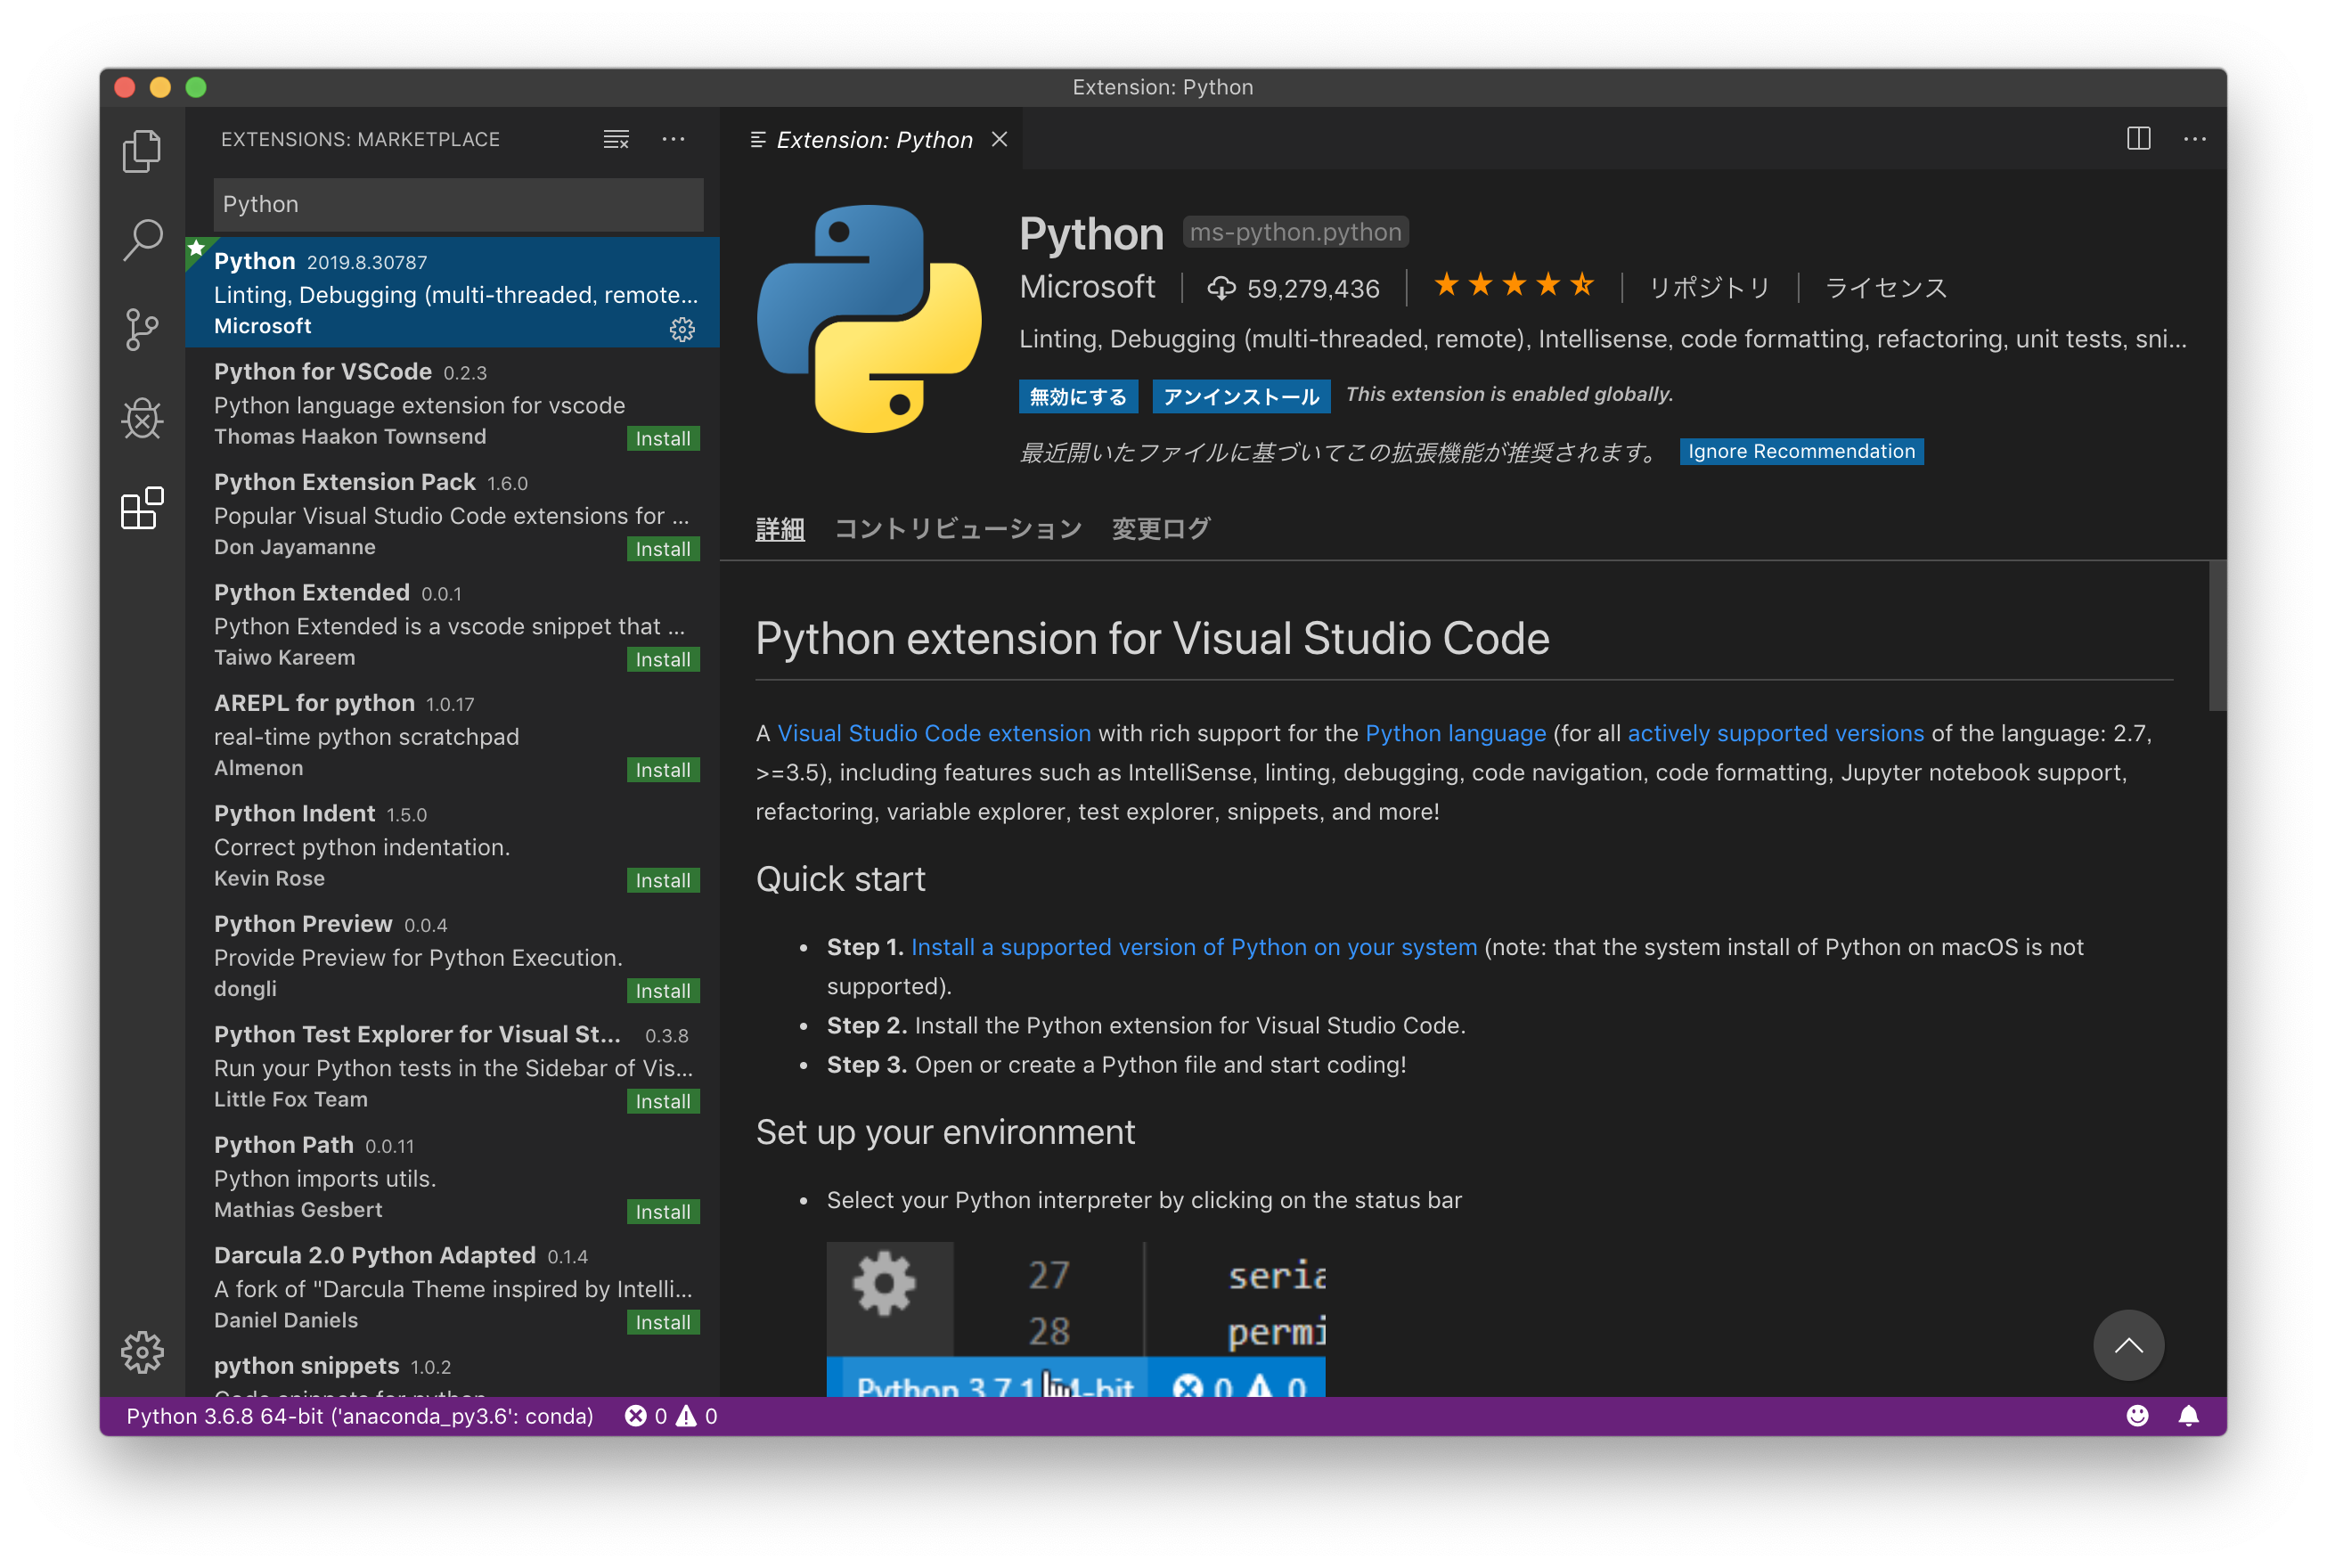Click the ms-python.python identifier badge
2327x1568 pixels.
click(1295, 232)
